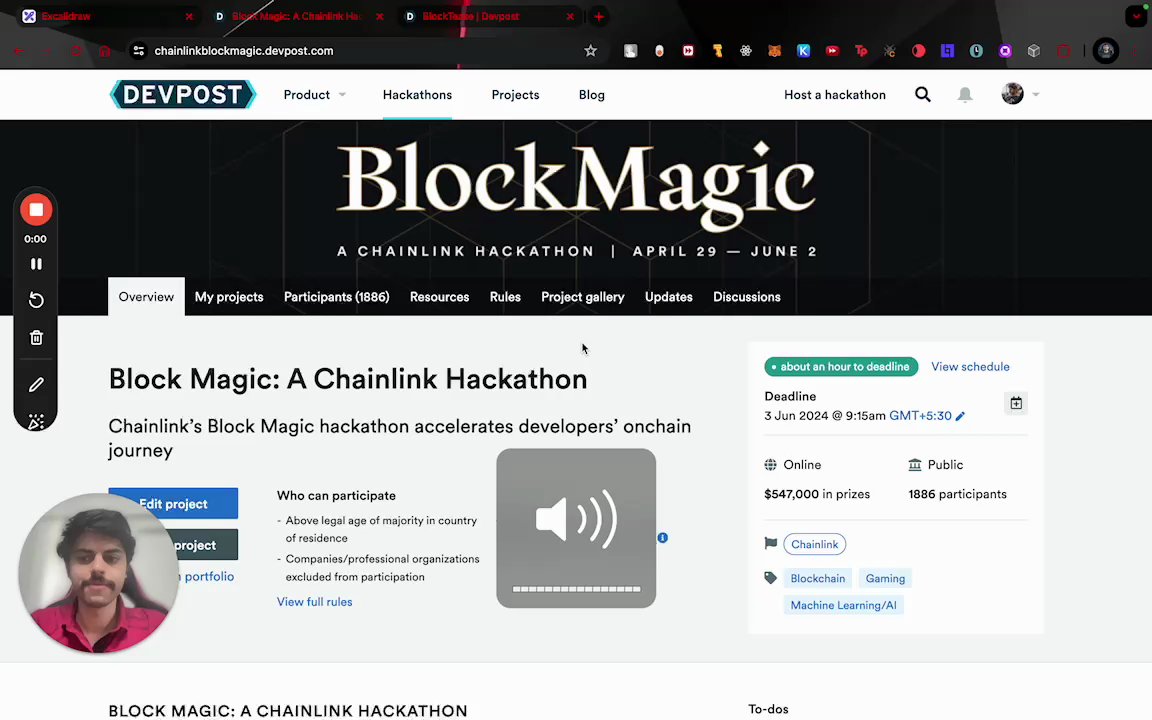
Task: Stop the screen recording with the red button
Action: click(x=36, y=210)
